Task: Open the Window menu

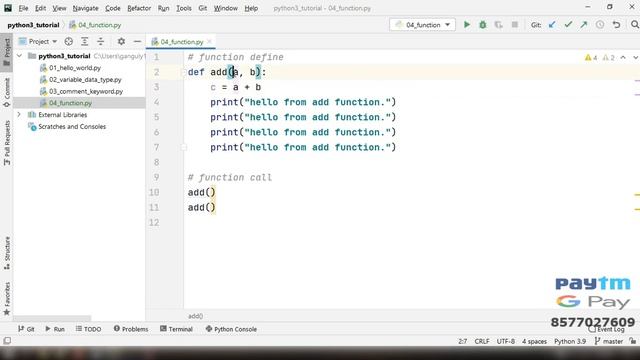Action: tap(226, 8)
